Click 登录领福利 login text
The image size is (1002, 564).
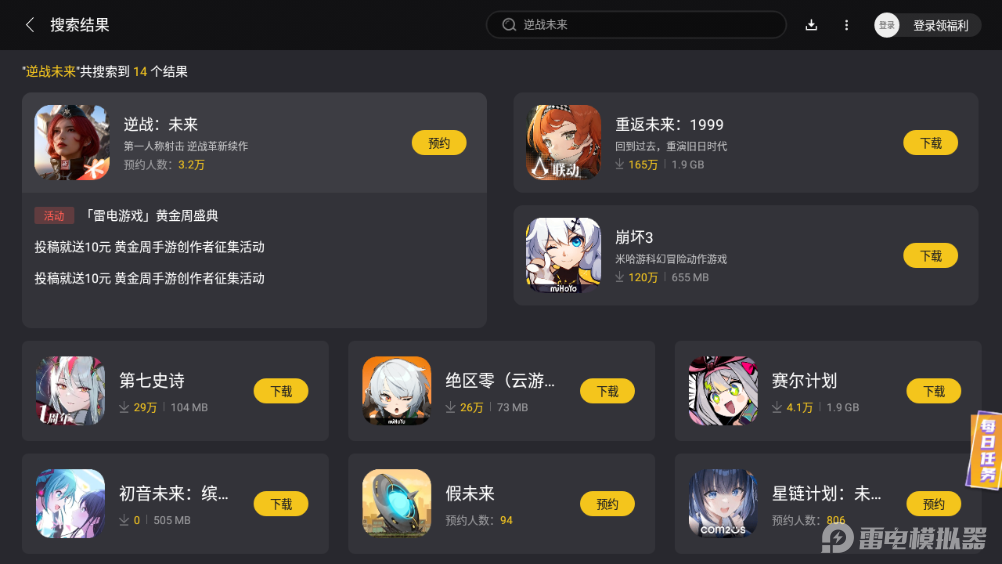pyautogui.click(x=941, y=26)
